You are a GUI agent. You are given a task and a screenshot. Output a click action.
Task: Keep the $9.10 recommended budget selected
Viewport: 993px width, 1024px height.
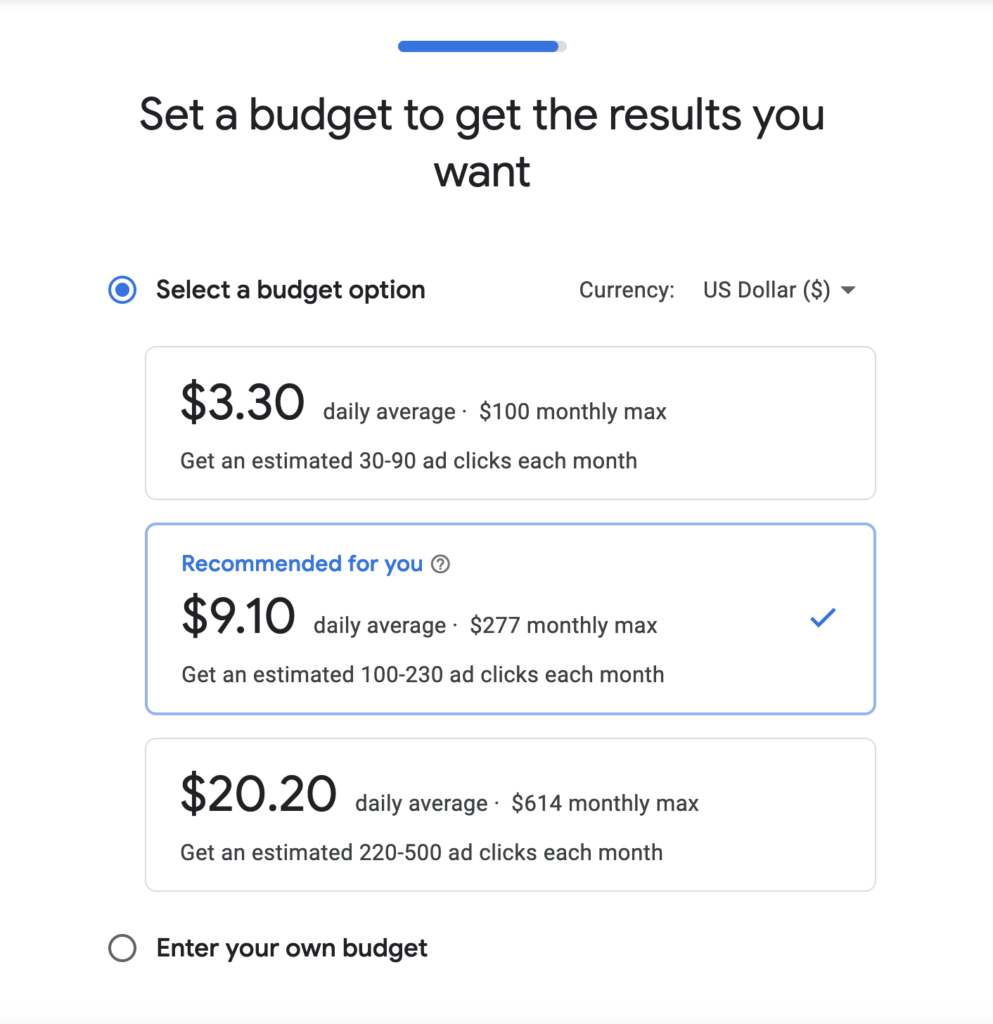(510, 618)
